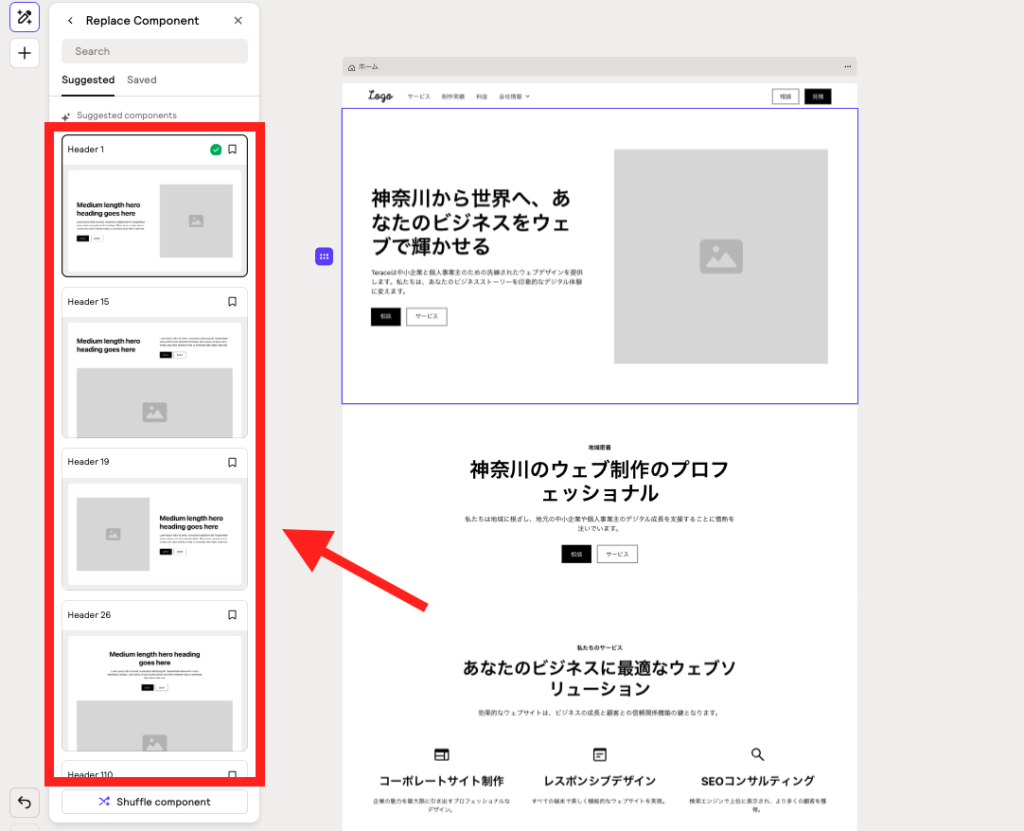Image resolution: width=1024 pixels, height=831 pixels.
Task: Click the plus add element button
Action: coord(24,53)
